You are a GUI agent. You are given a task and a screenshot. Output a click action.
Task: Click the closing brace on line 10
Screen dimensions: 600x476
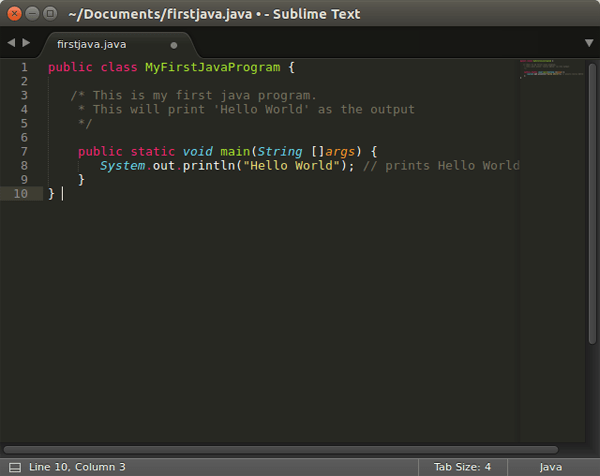click(51, 194)
